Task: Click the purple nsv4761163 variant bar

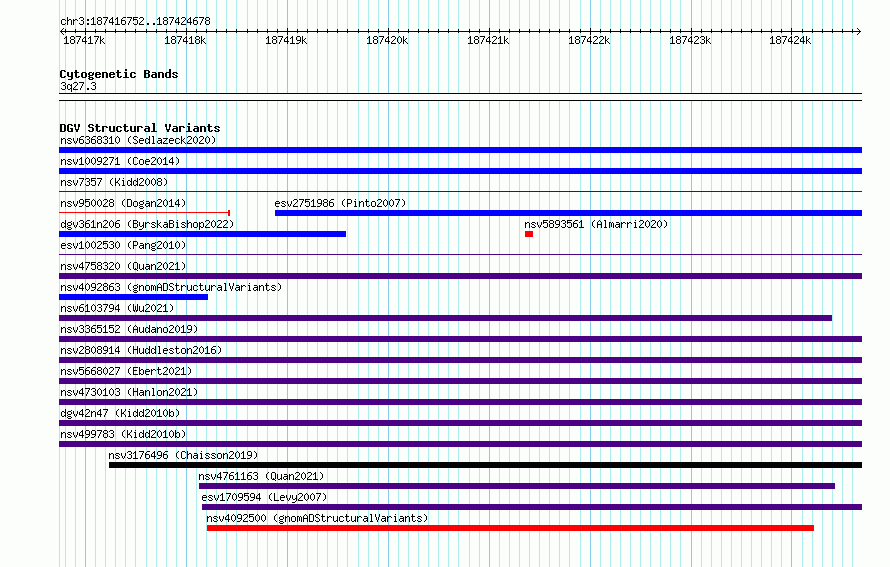Action: point(517,486)
